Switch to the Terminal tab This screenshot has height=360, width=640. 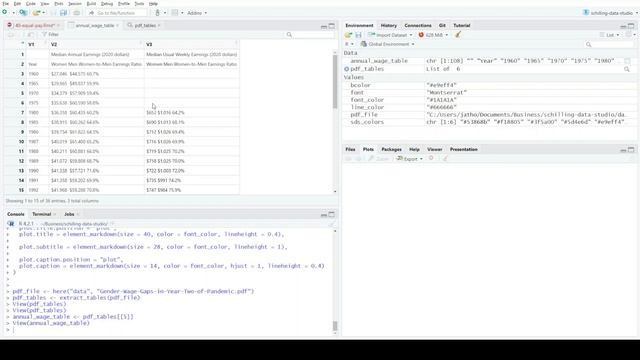42,214
